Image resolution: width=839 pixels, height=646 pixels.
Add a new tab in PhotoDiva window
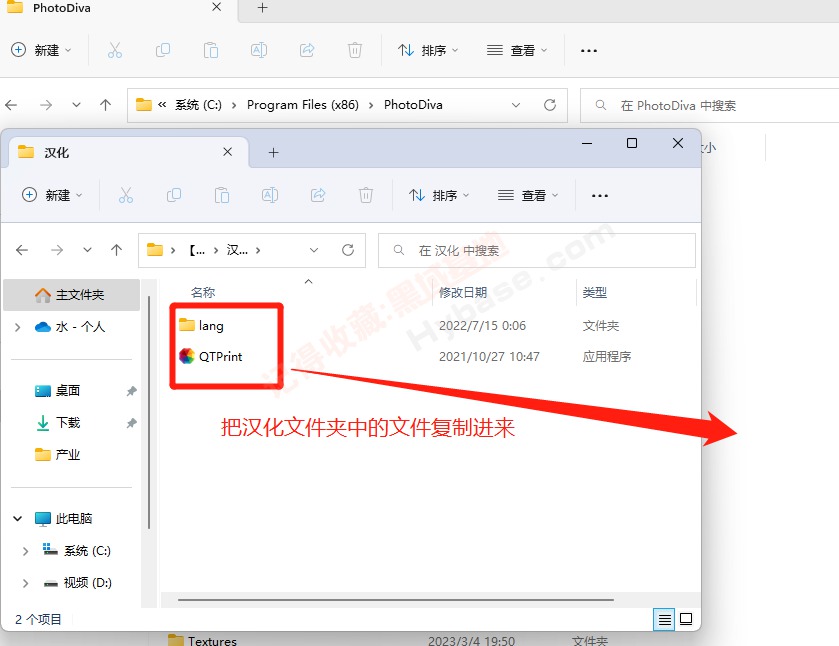tap(262, 8)
